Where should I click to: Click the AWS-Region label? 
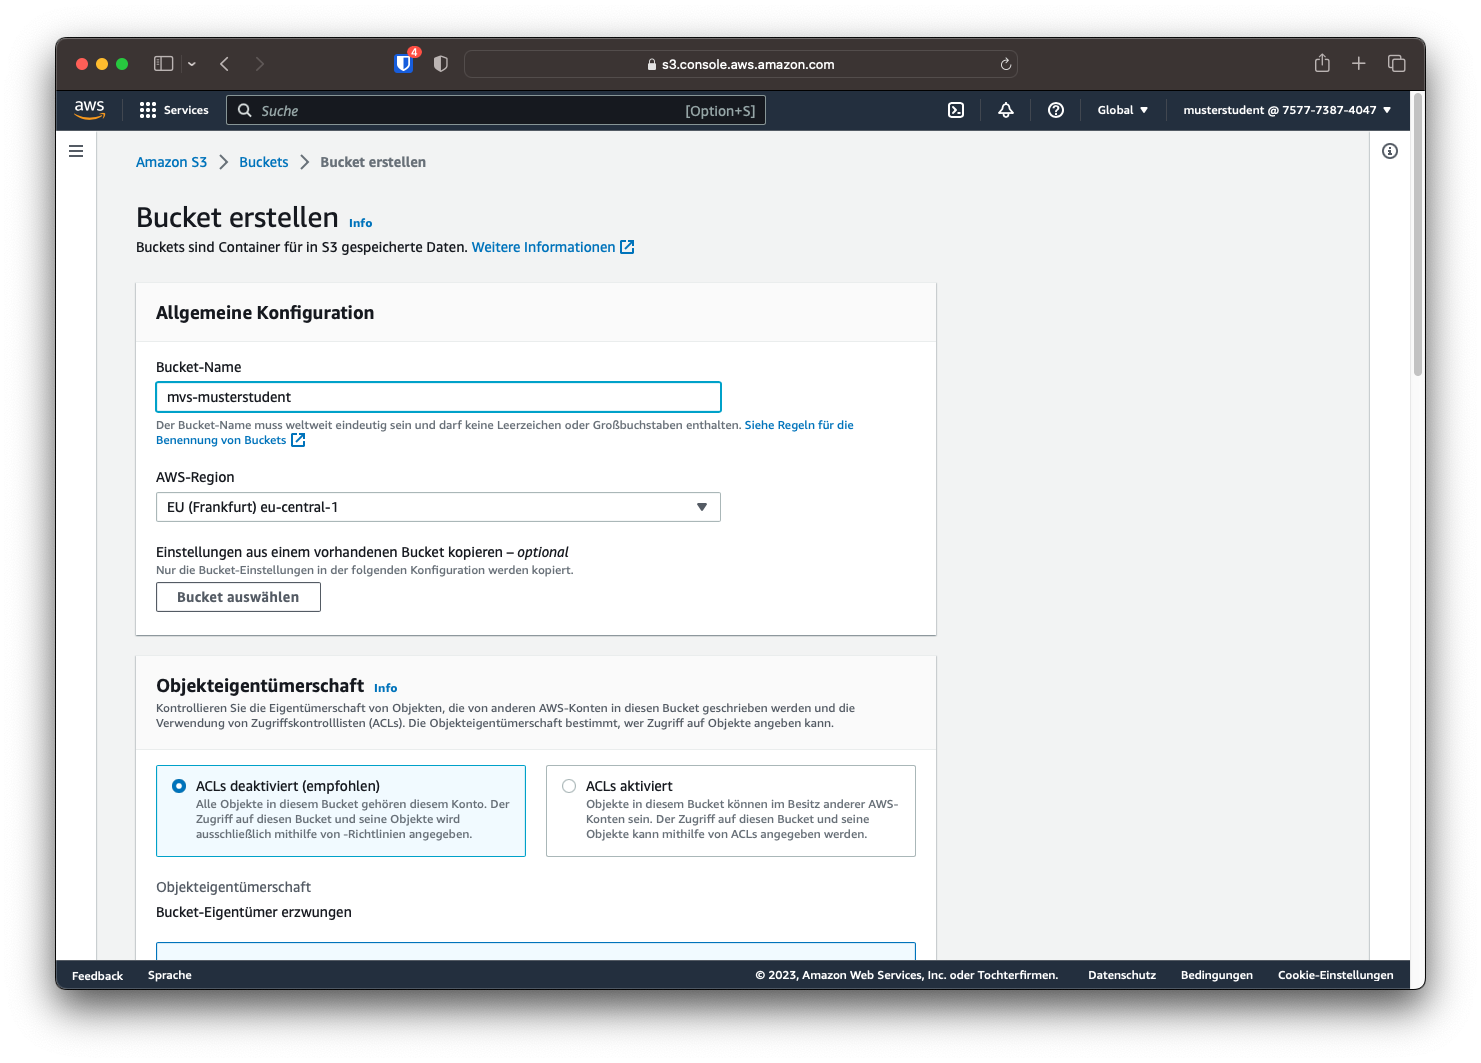195,477
